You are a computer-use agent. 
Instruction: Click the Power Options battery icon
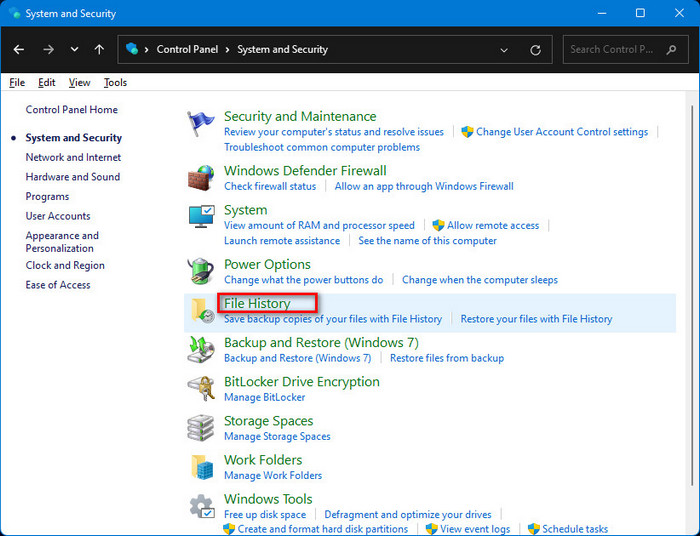click(x=200, y=271)
